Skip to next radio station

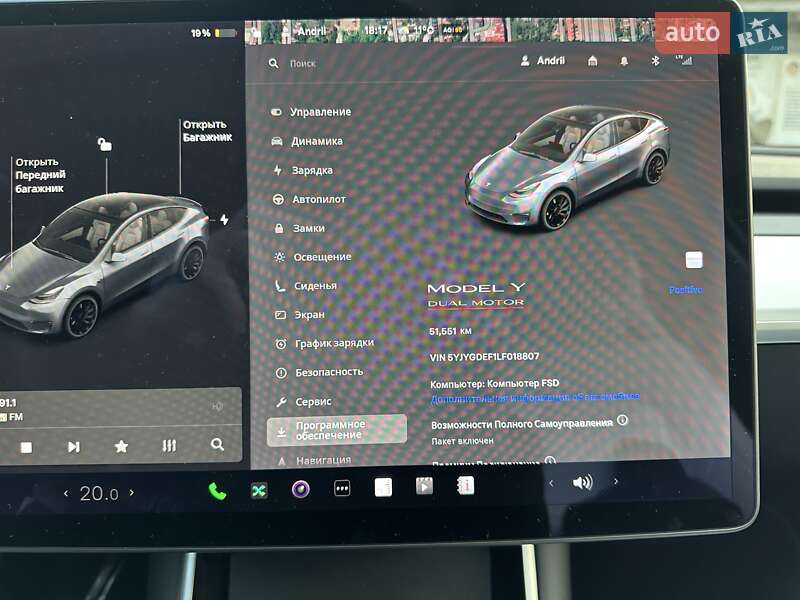click(74, 447)
